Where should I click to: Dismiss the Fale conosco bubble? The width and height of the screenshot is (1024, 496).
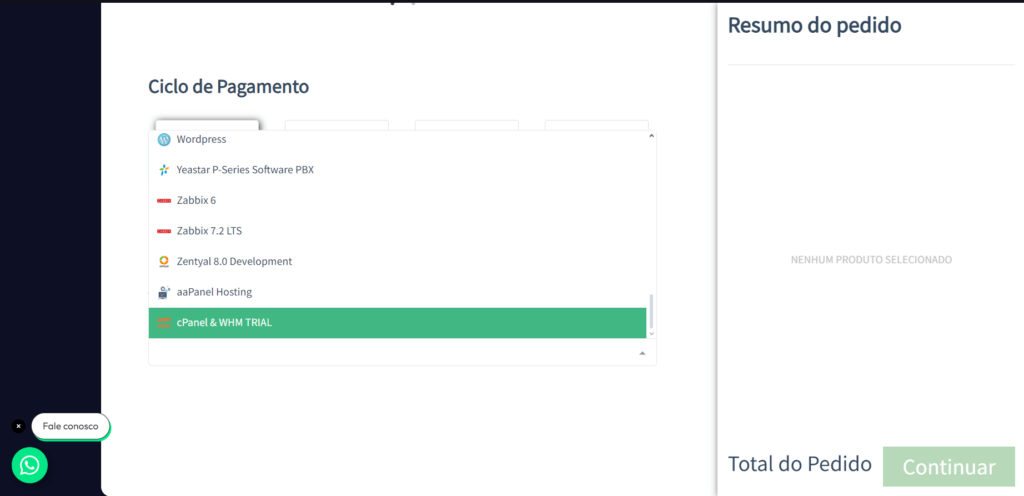(x=18, y=426)
